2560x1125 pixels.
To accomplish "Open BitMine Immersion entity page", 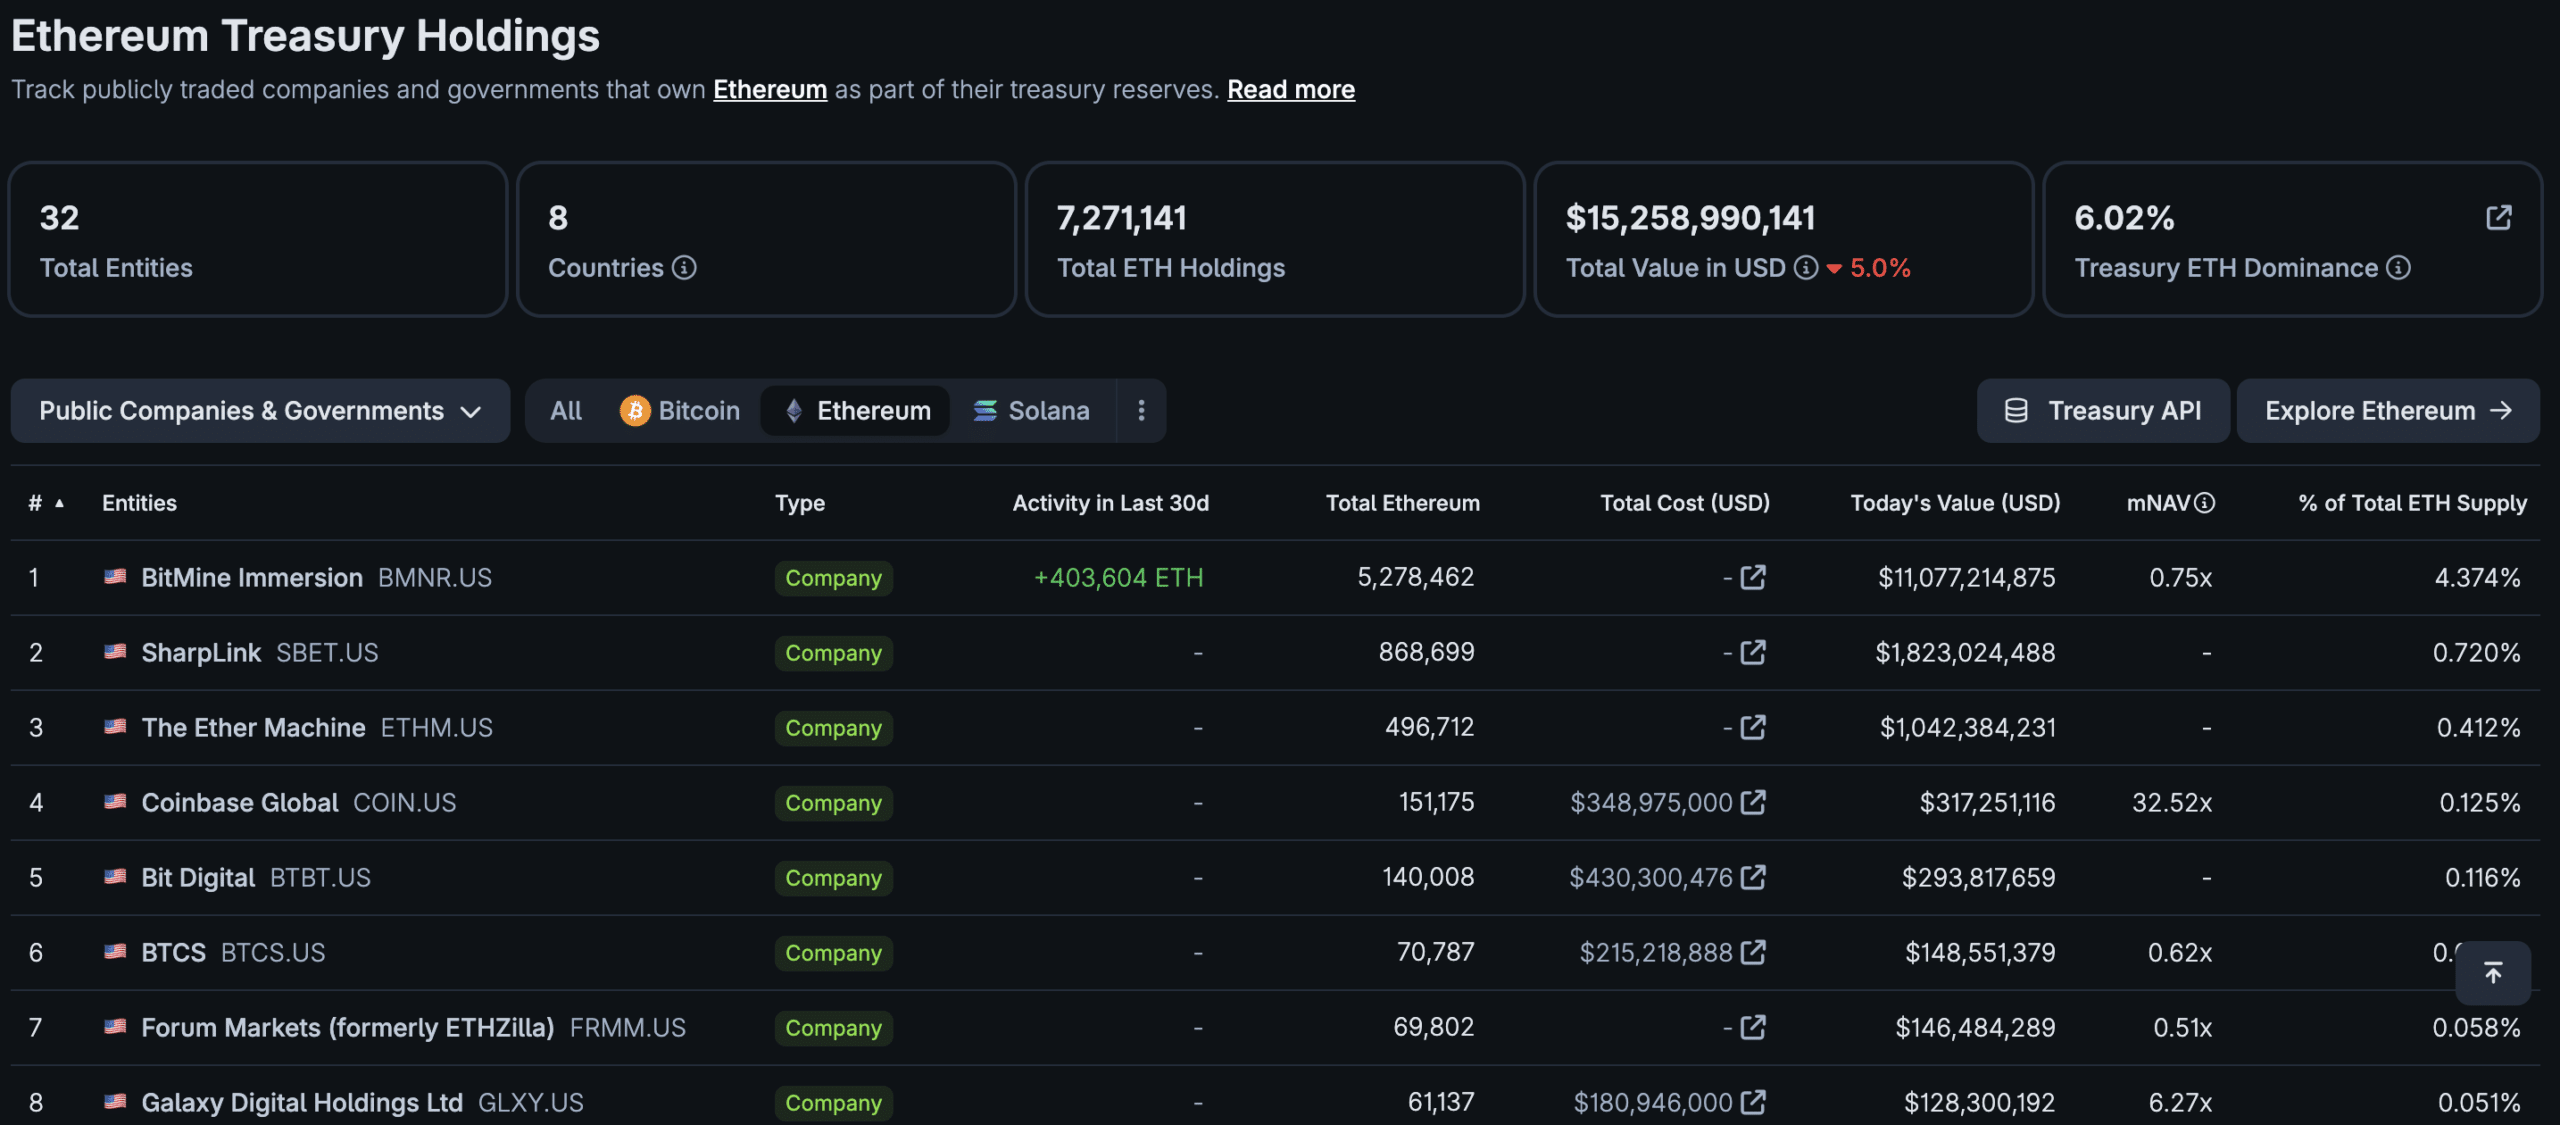I will click(252, 577).
